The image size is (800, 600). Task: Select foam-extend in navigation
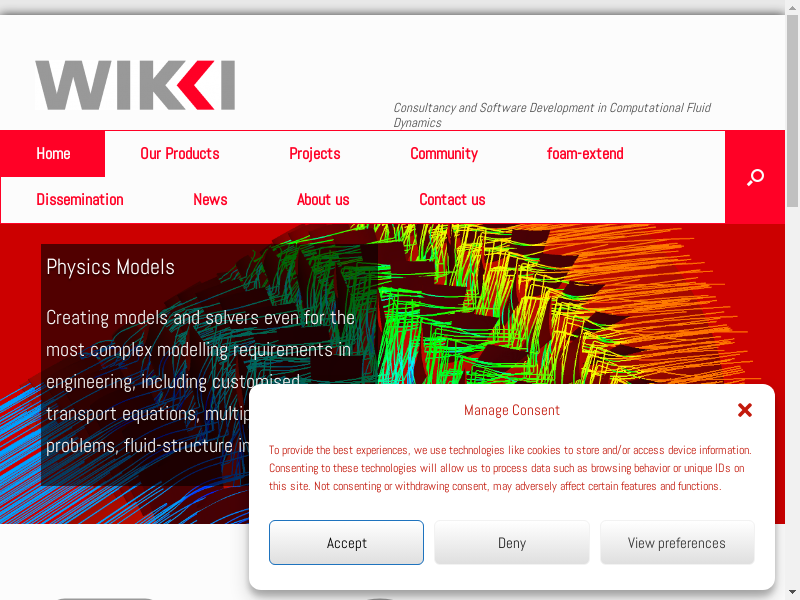click(585, 154)
